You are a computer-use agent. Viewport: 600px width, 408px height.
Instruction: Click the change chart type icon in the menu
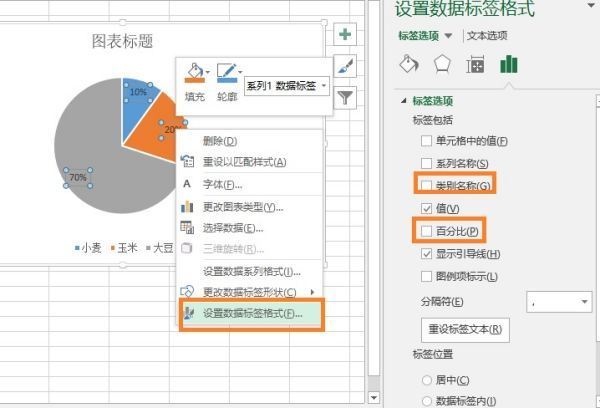coord(187,207)
